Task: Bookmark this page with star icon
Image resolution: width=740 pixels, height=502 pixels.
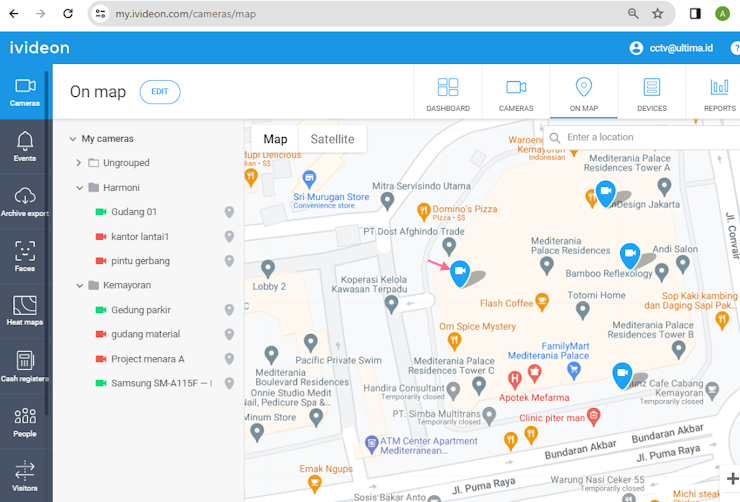Action: pos(657,14)
